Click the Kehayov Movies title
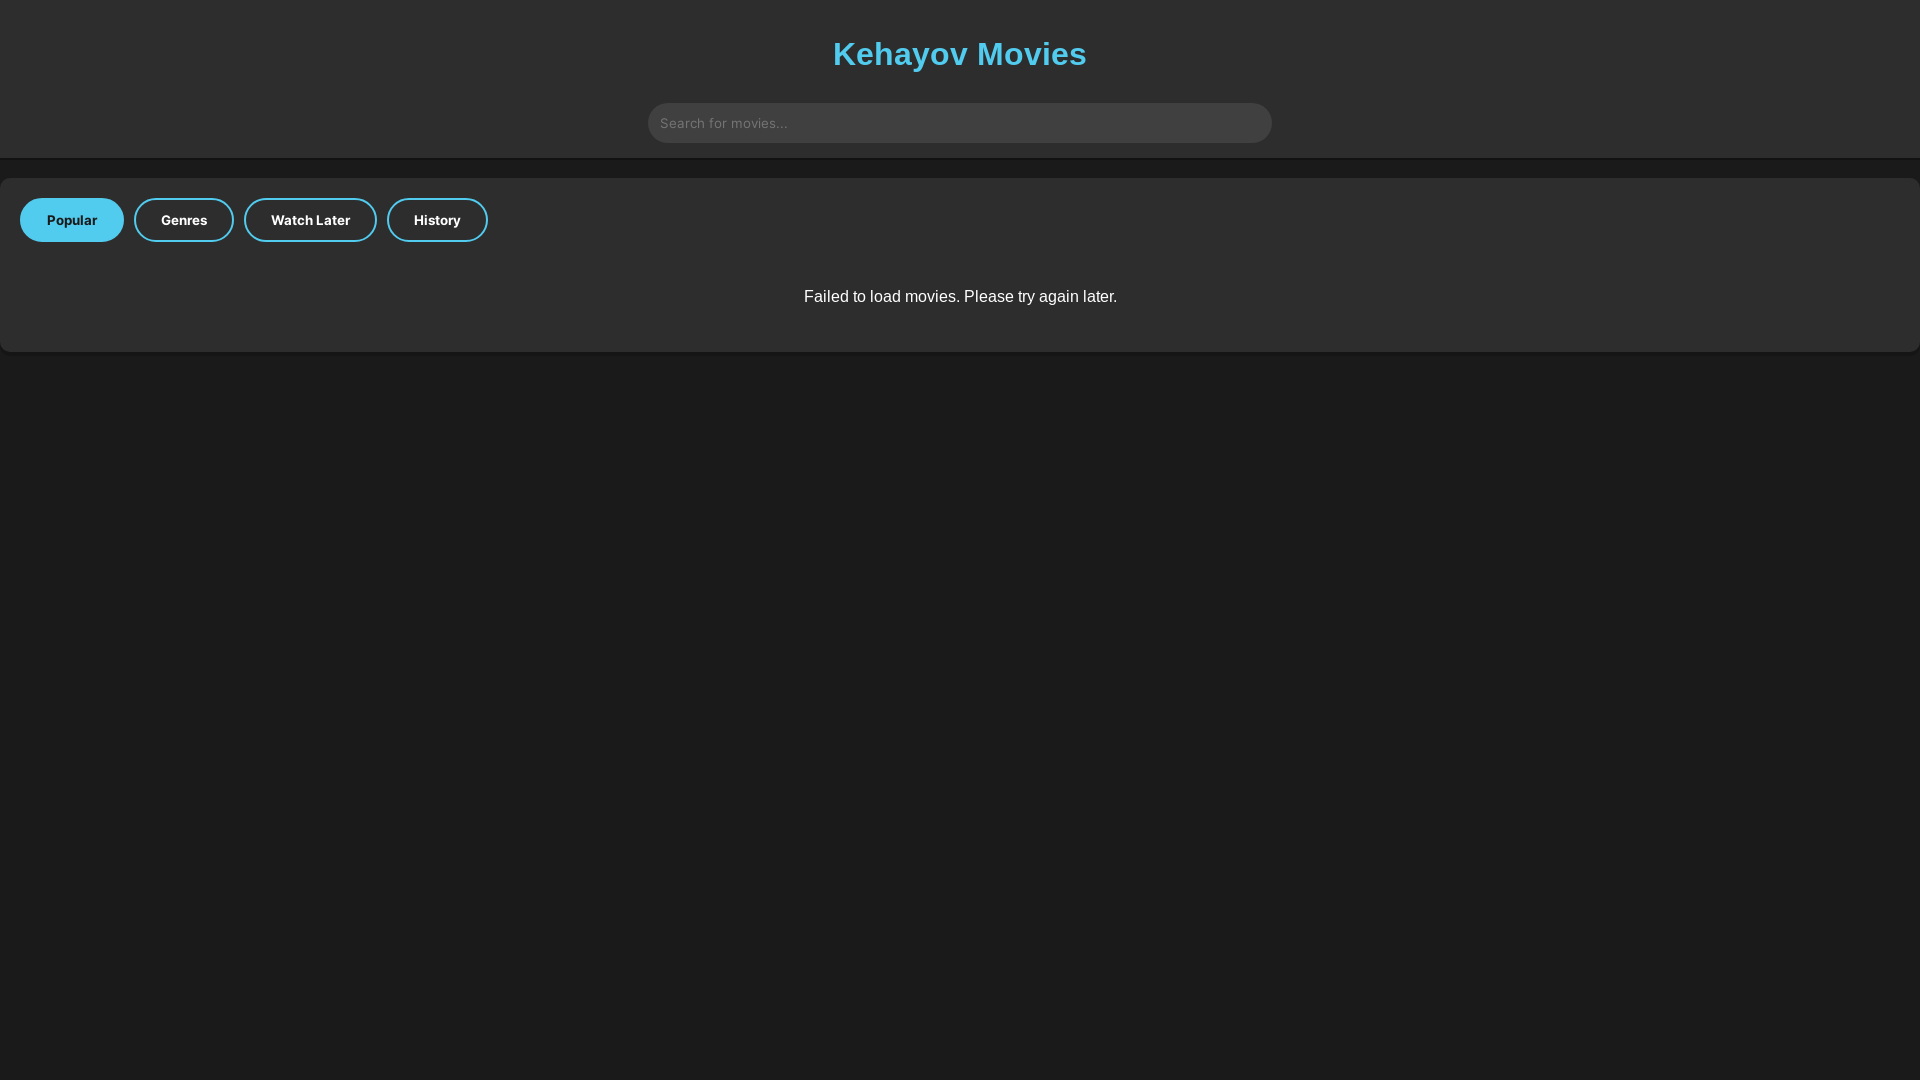The width and height of the screenshot is (1920, 1080). tap(960, 54)
